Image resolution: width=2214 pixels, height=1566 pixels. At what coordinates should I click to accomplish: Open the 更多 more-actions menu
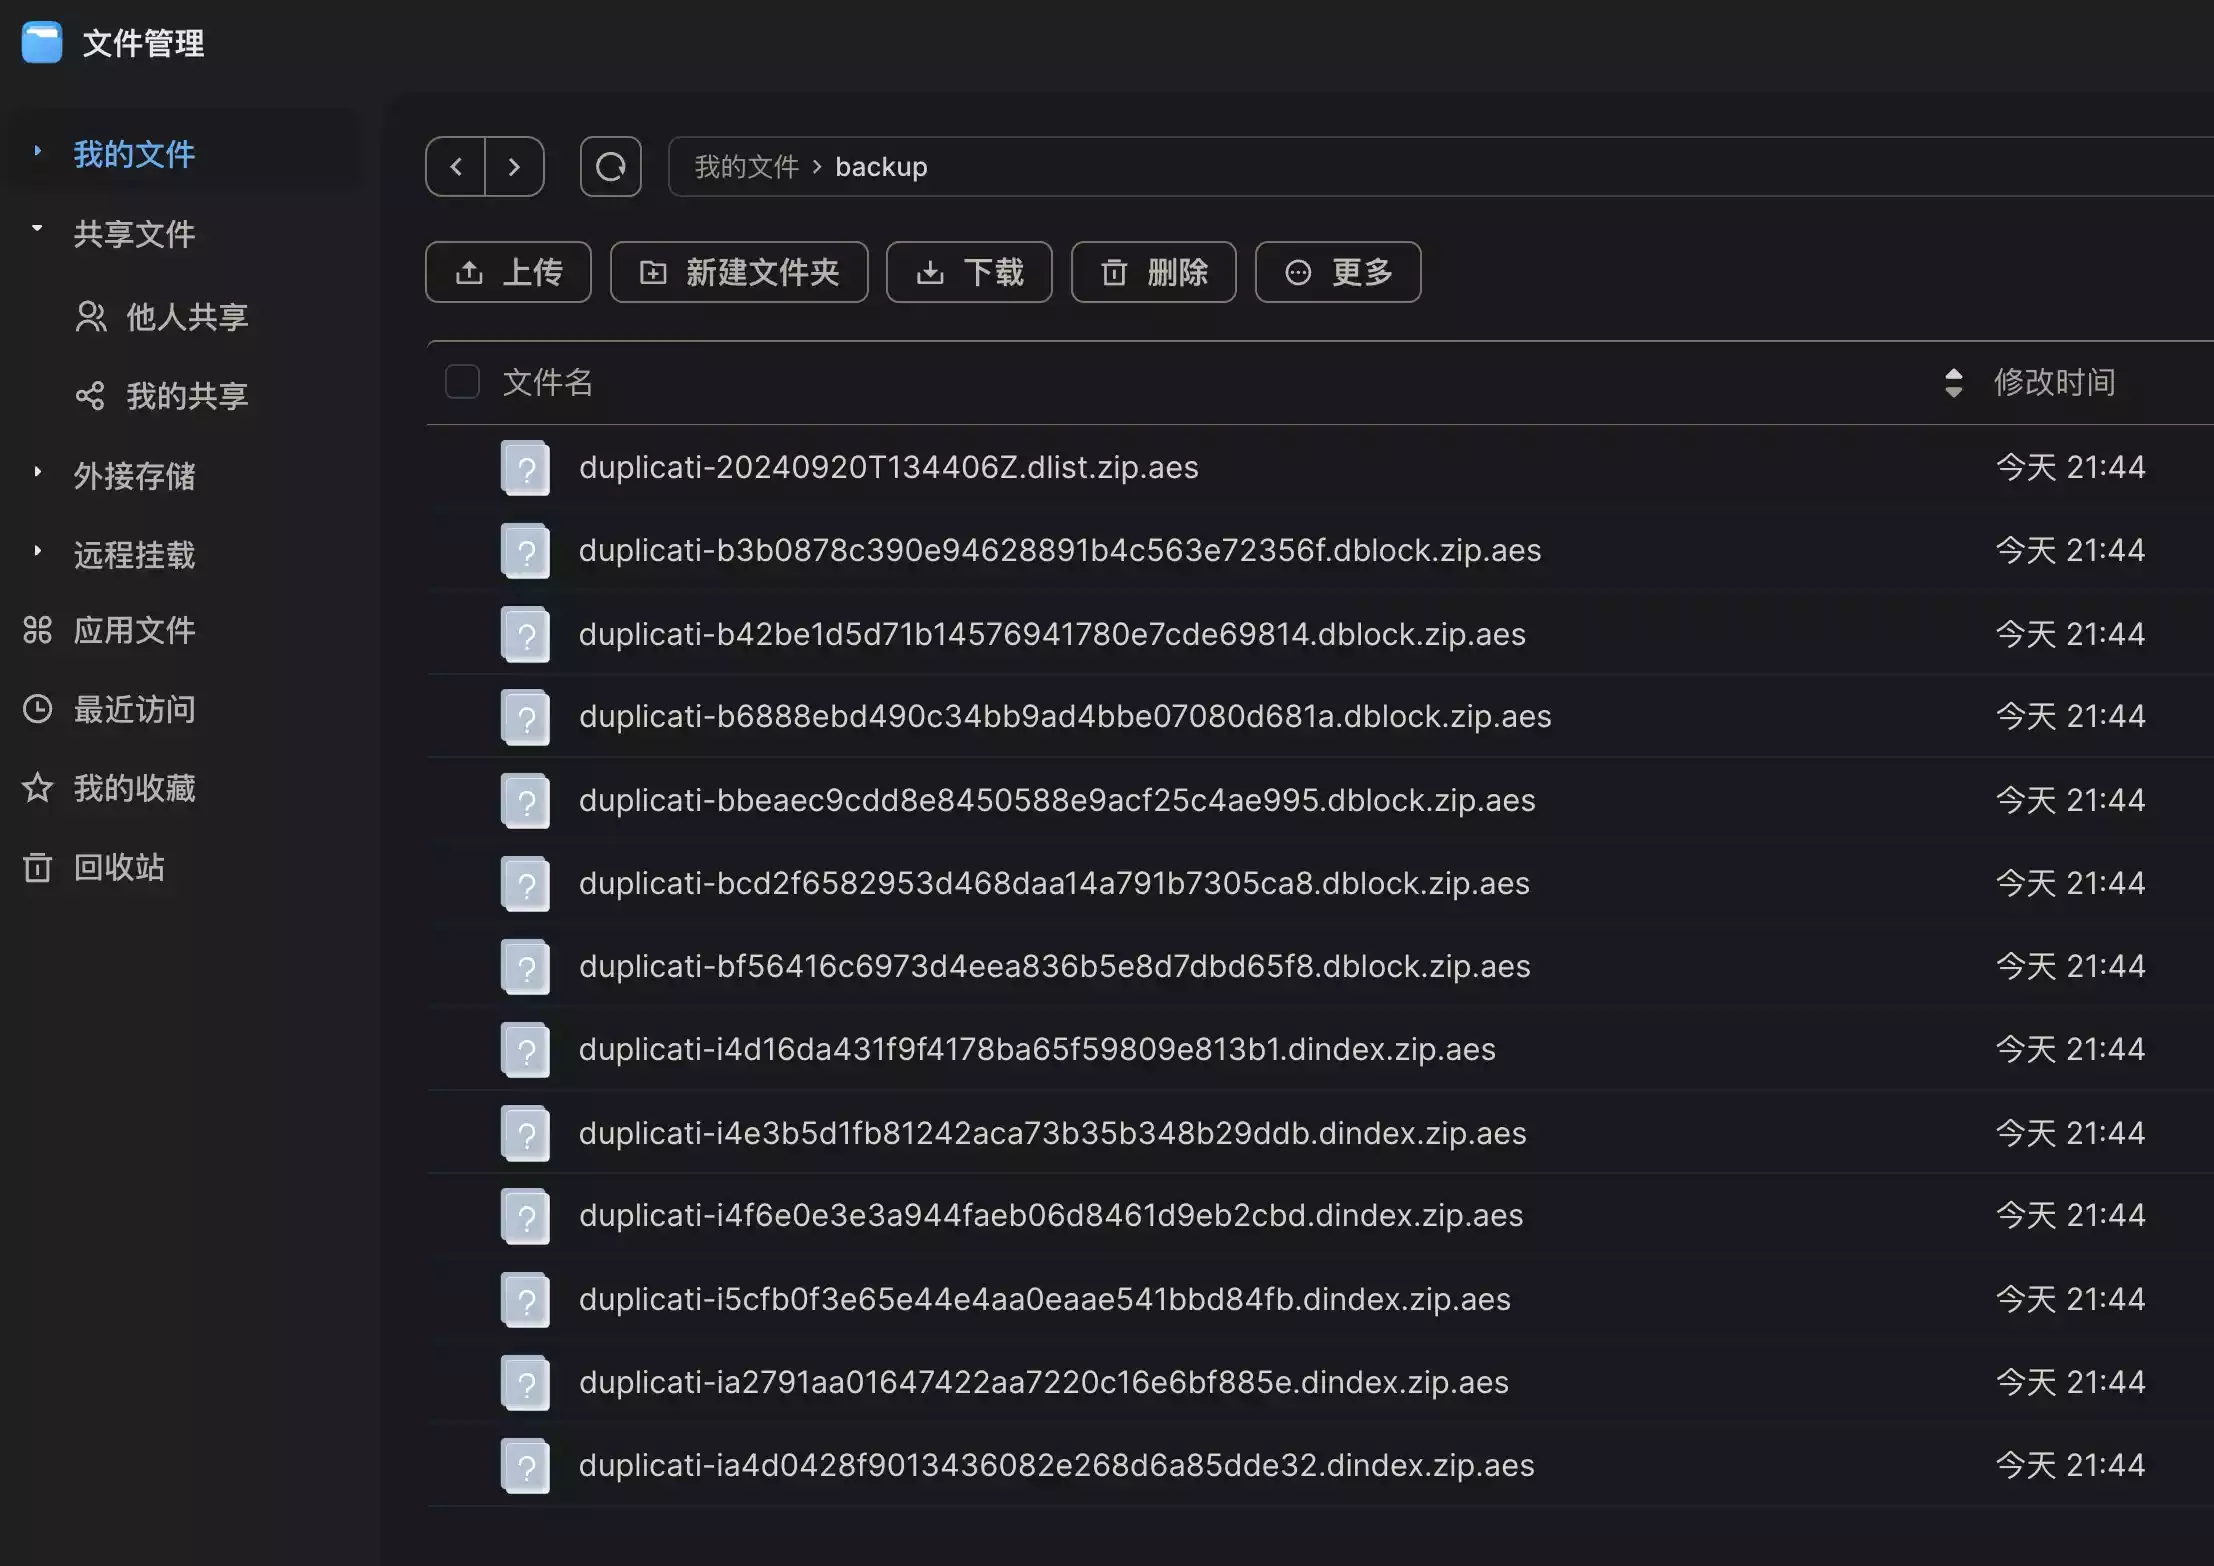click(x=1337, y=272)
